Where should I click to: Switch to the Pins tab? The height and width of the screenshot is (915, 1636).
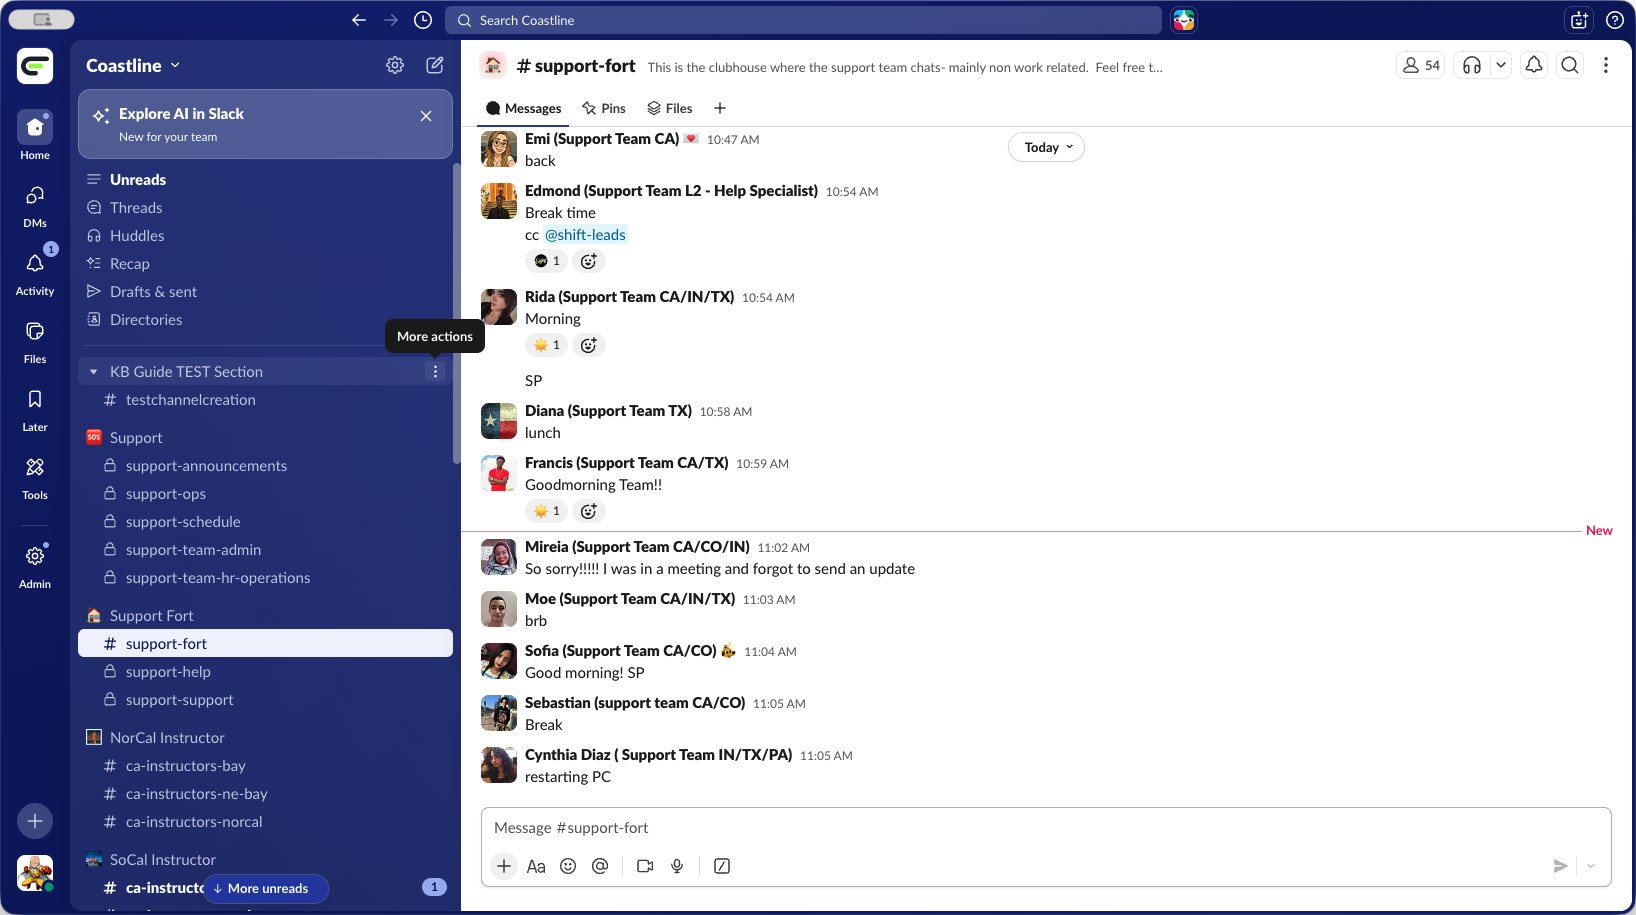604,108
